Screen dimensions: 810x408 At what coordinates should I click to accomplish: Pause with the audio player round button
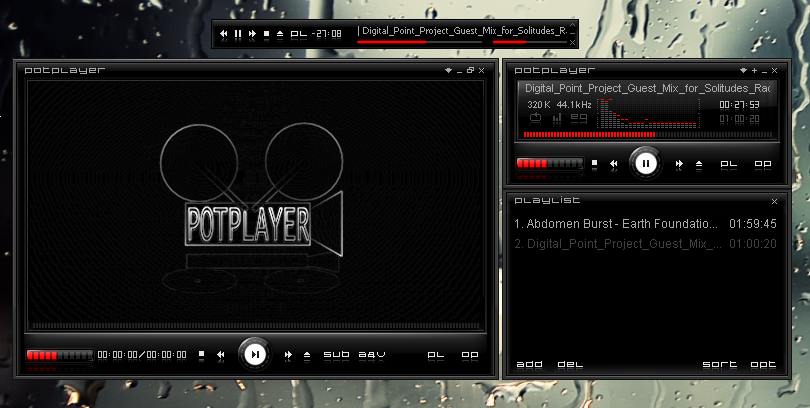tap(646, 164)
